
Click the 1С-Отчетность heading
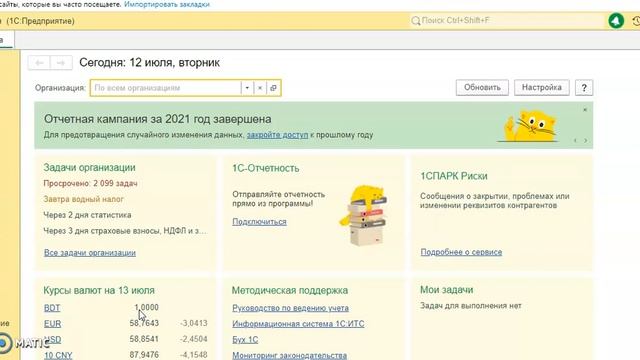(266, 168)
